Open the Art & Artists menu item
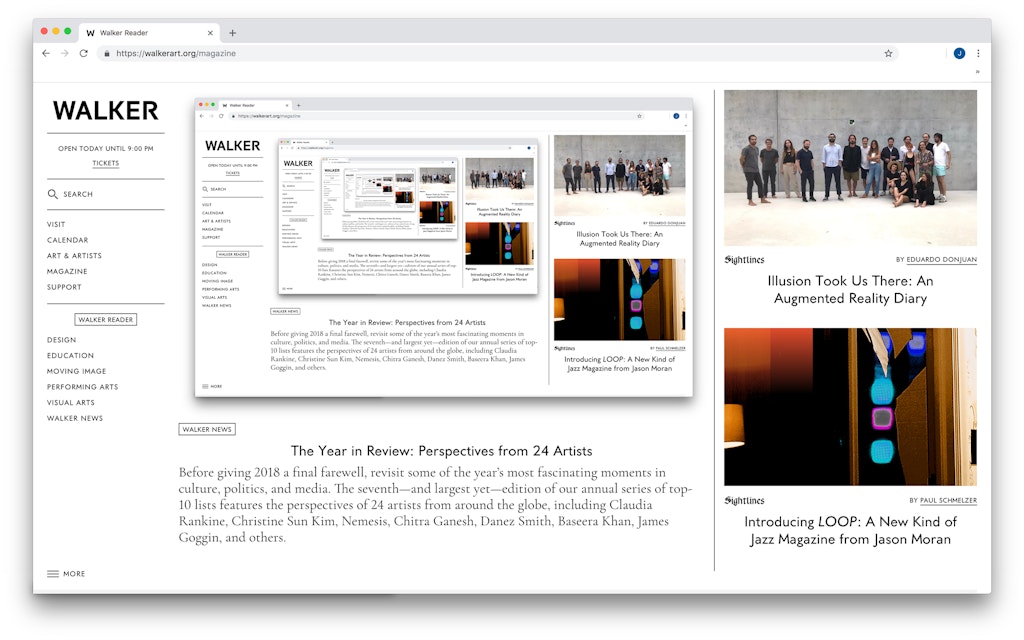 [x=74, y=256]
